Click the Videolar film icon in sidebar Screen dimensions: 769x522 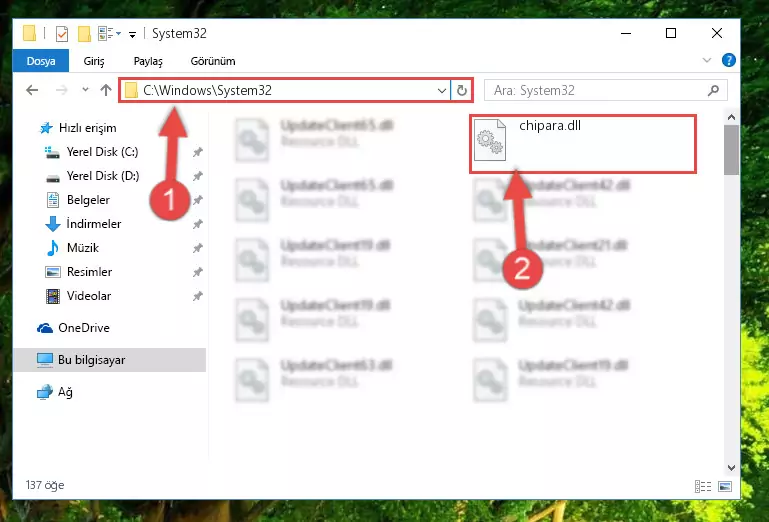point(52,296)
